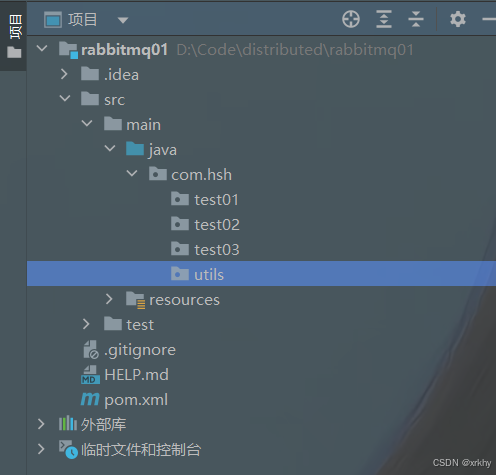Select the java folder label
Image resolution: width=496 pixels, height=475 pixels.
click(163, 150)
